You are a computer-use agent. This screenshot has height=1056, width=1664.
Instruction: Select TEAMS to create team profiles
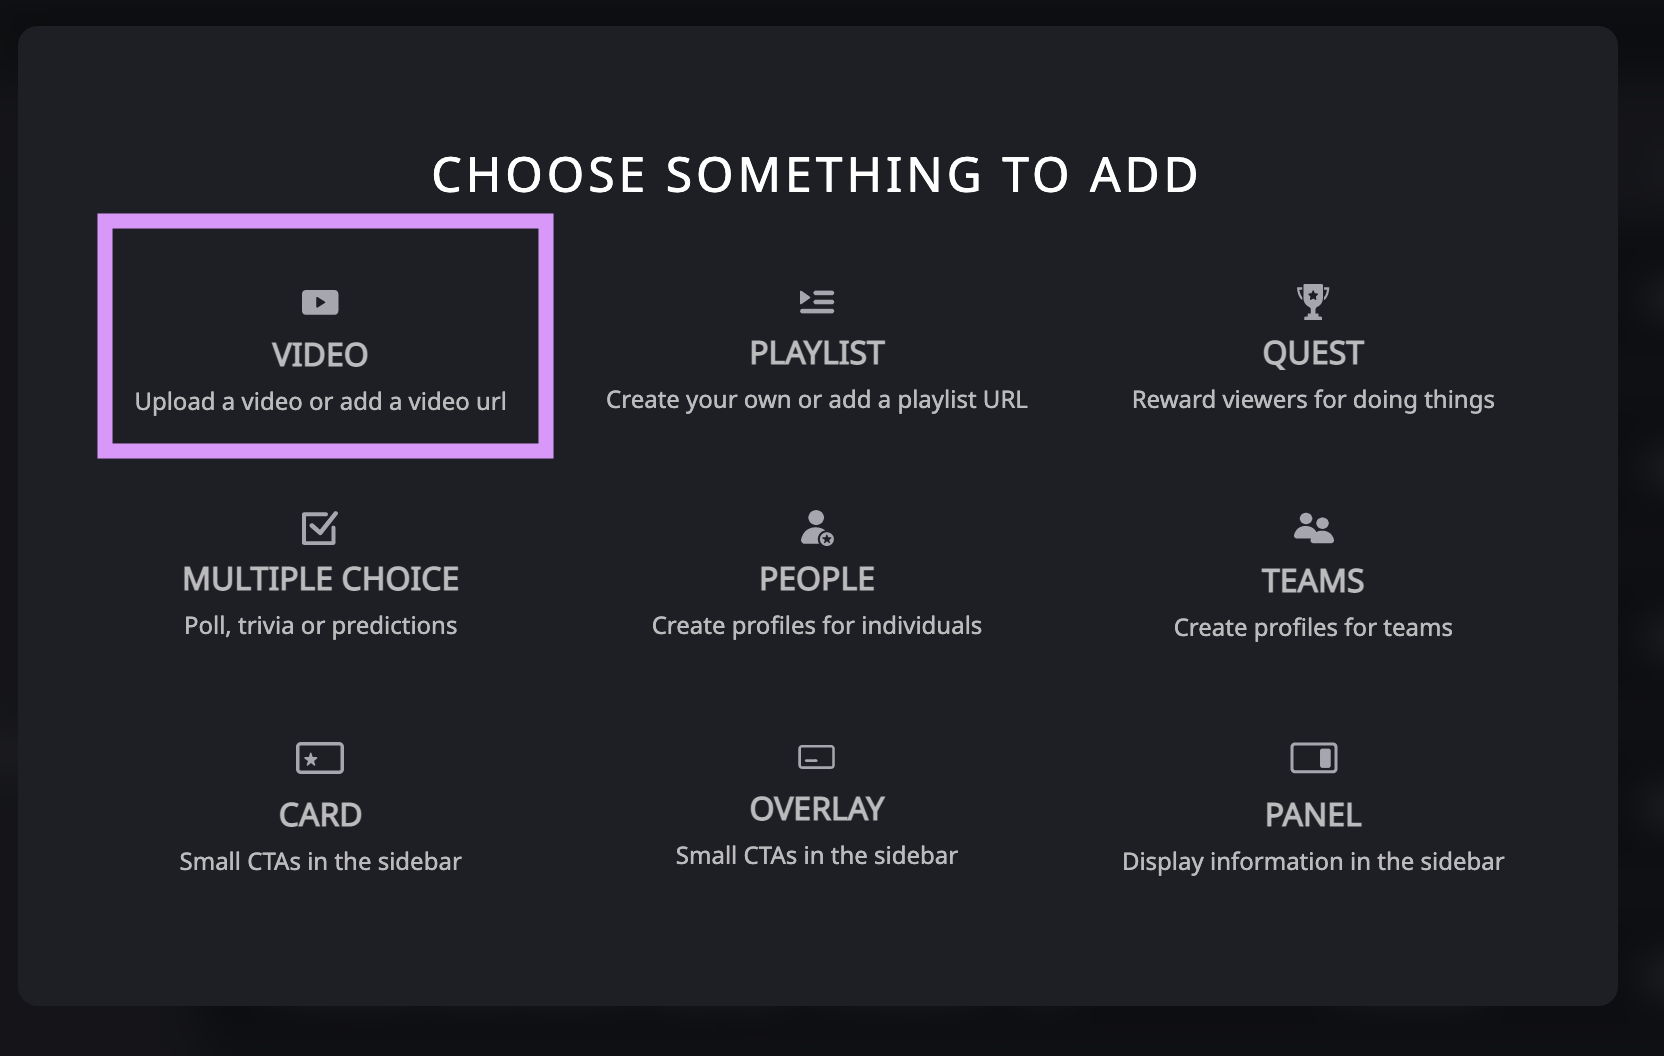tap(1313, 580)
